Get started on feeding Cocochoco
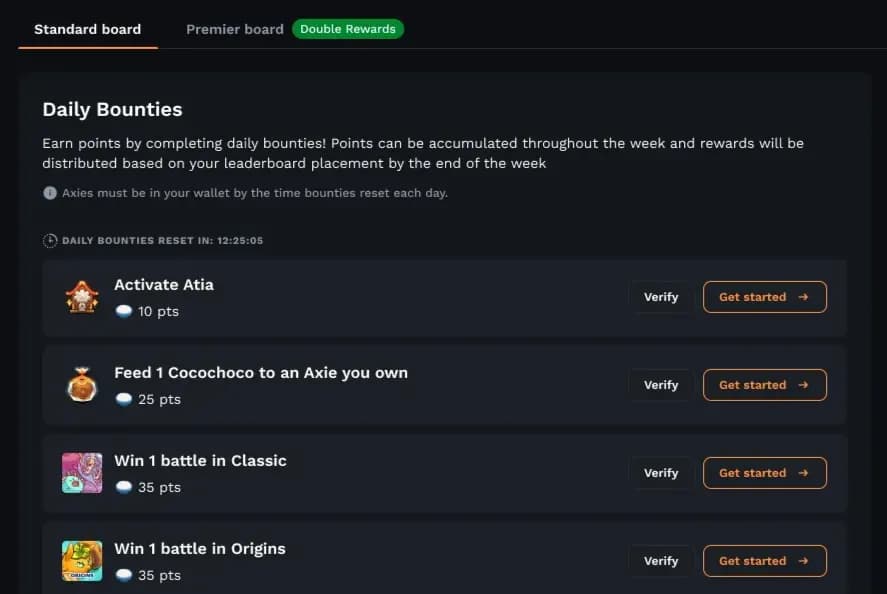 pyautogui.click(x=764, y=385)
